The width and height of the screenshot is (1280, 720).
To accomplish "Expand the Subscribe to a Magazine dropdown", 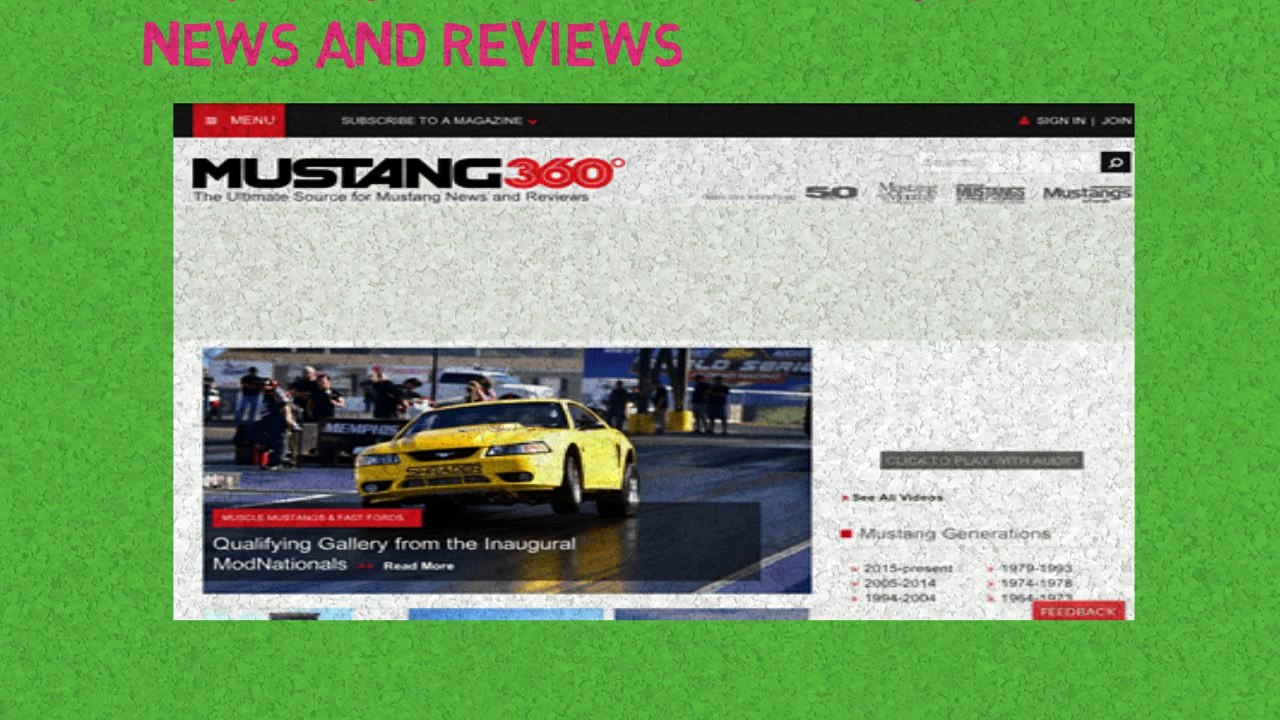I will click(439, 121).
